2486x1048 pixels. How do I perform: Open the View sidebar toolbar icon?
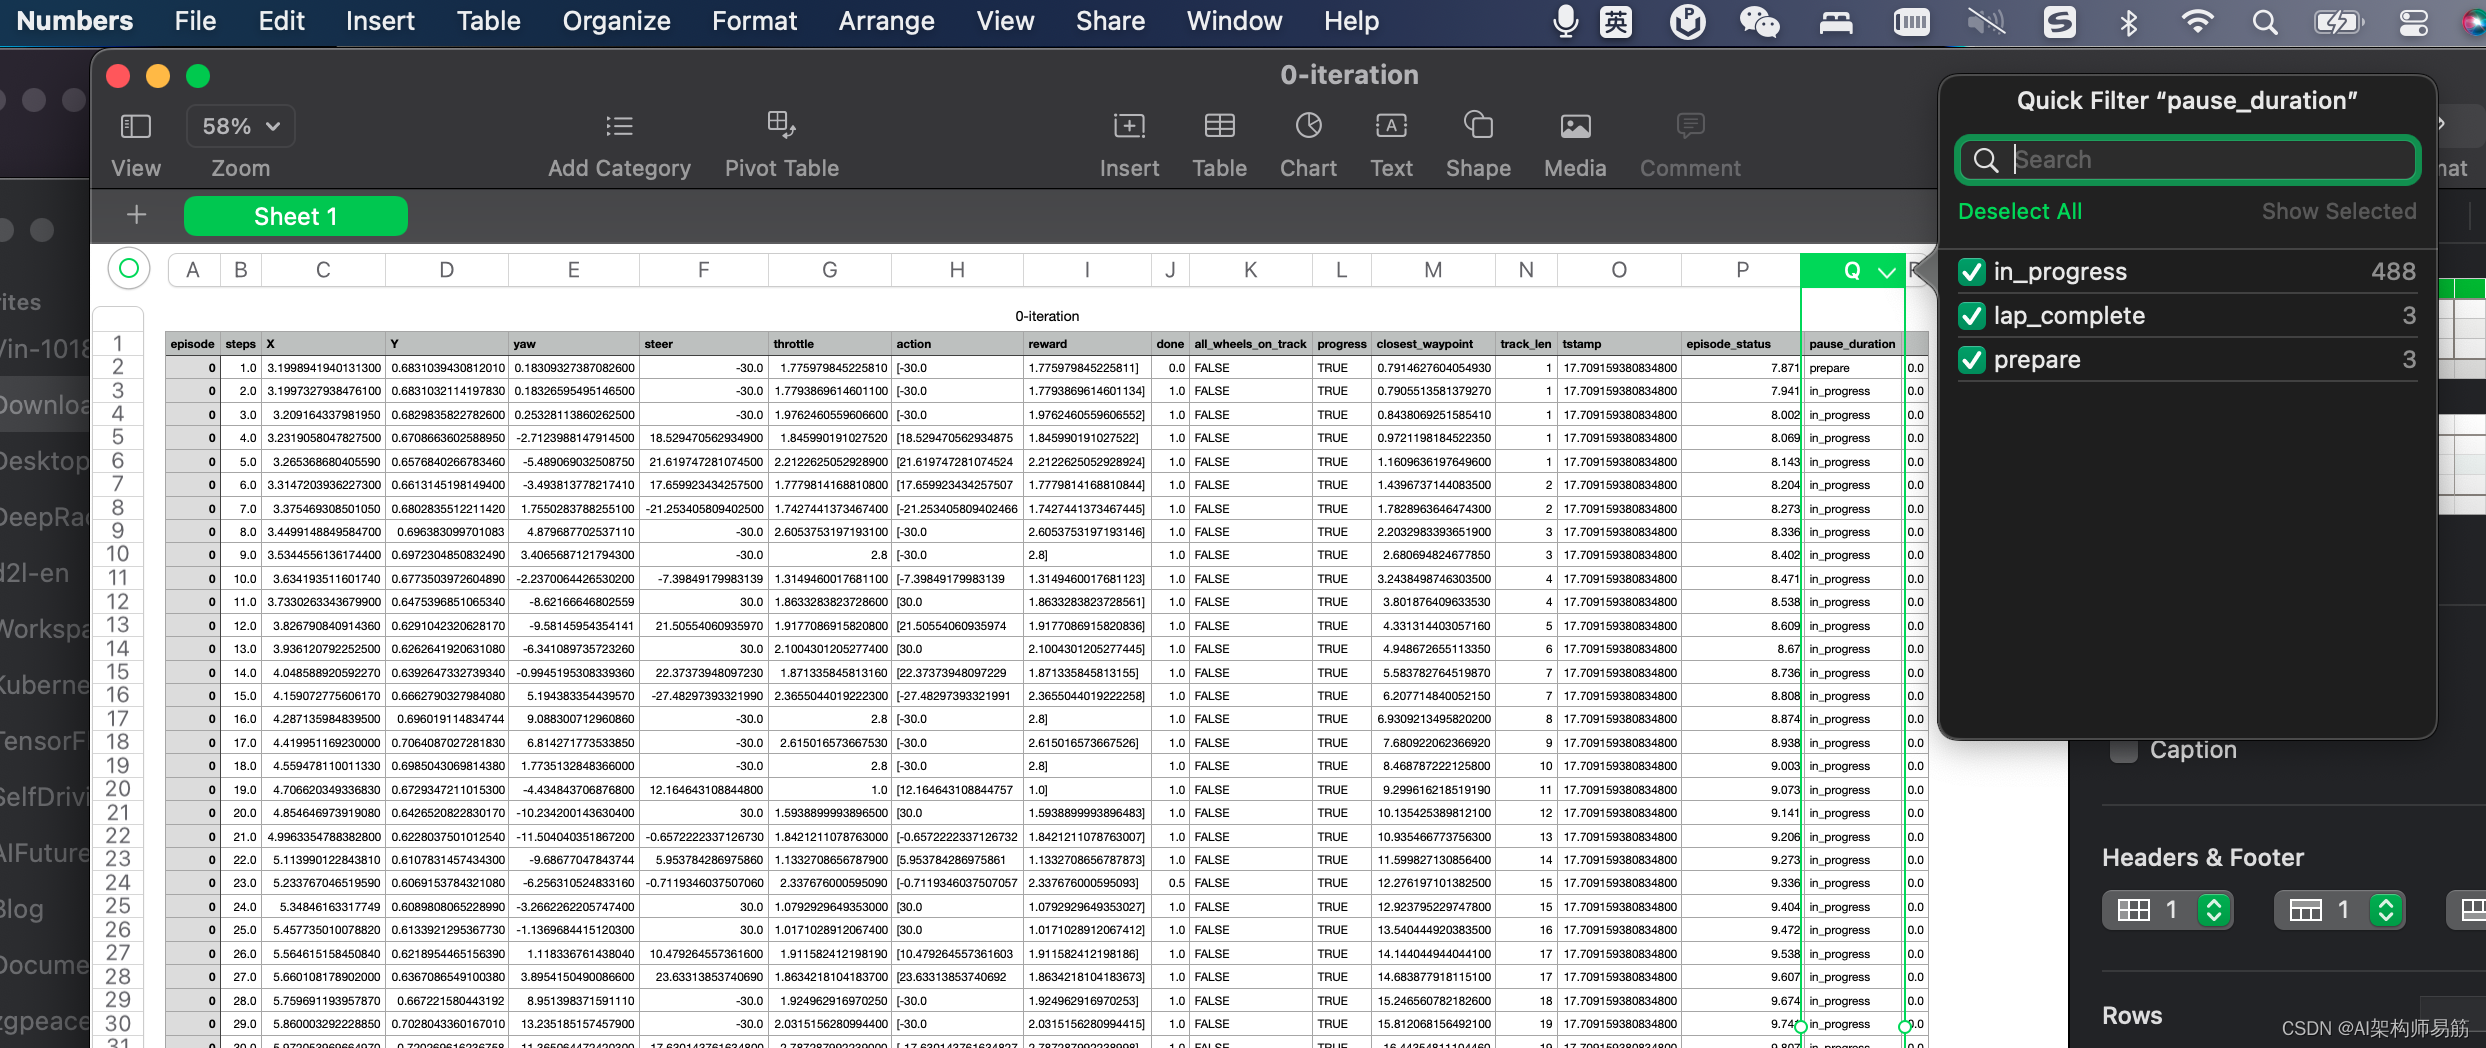click(135, 127)
